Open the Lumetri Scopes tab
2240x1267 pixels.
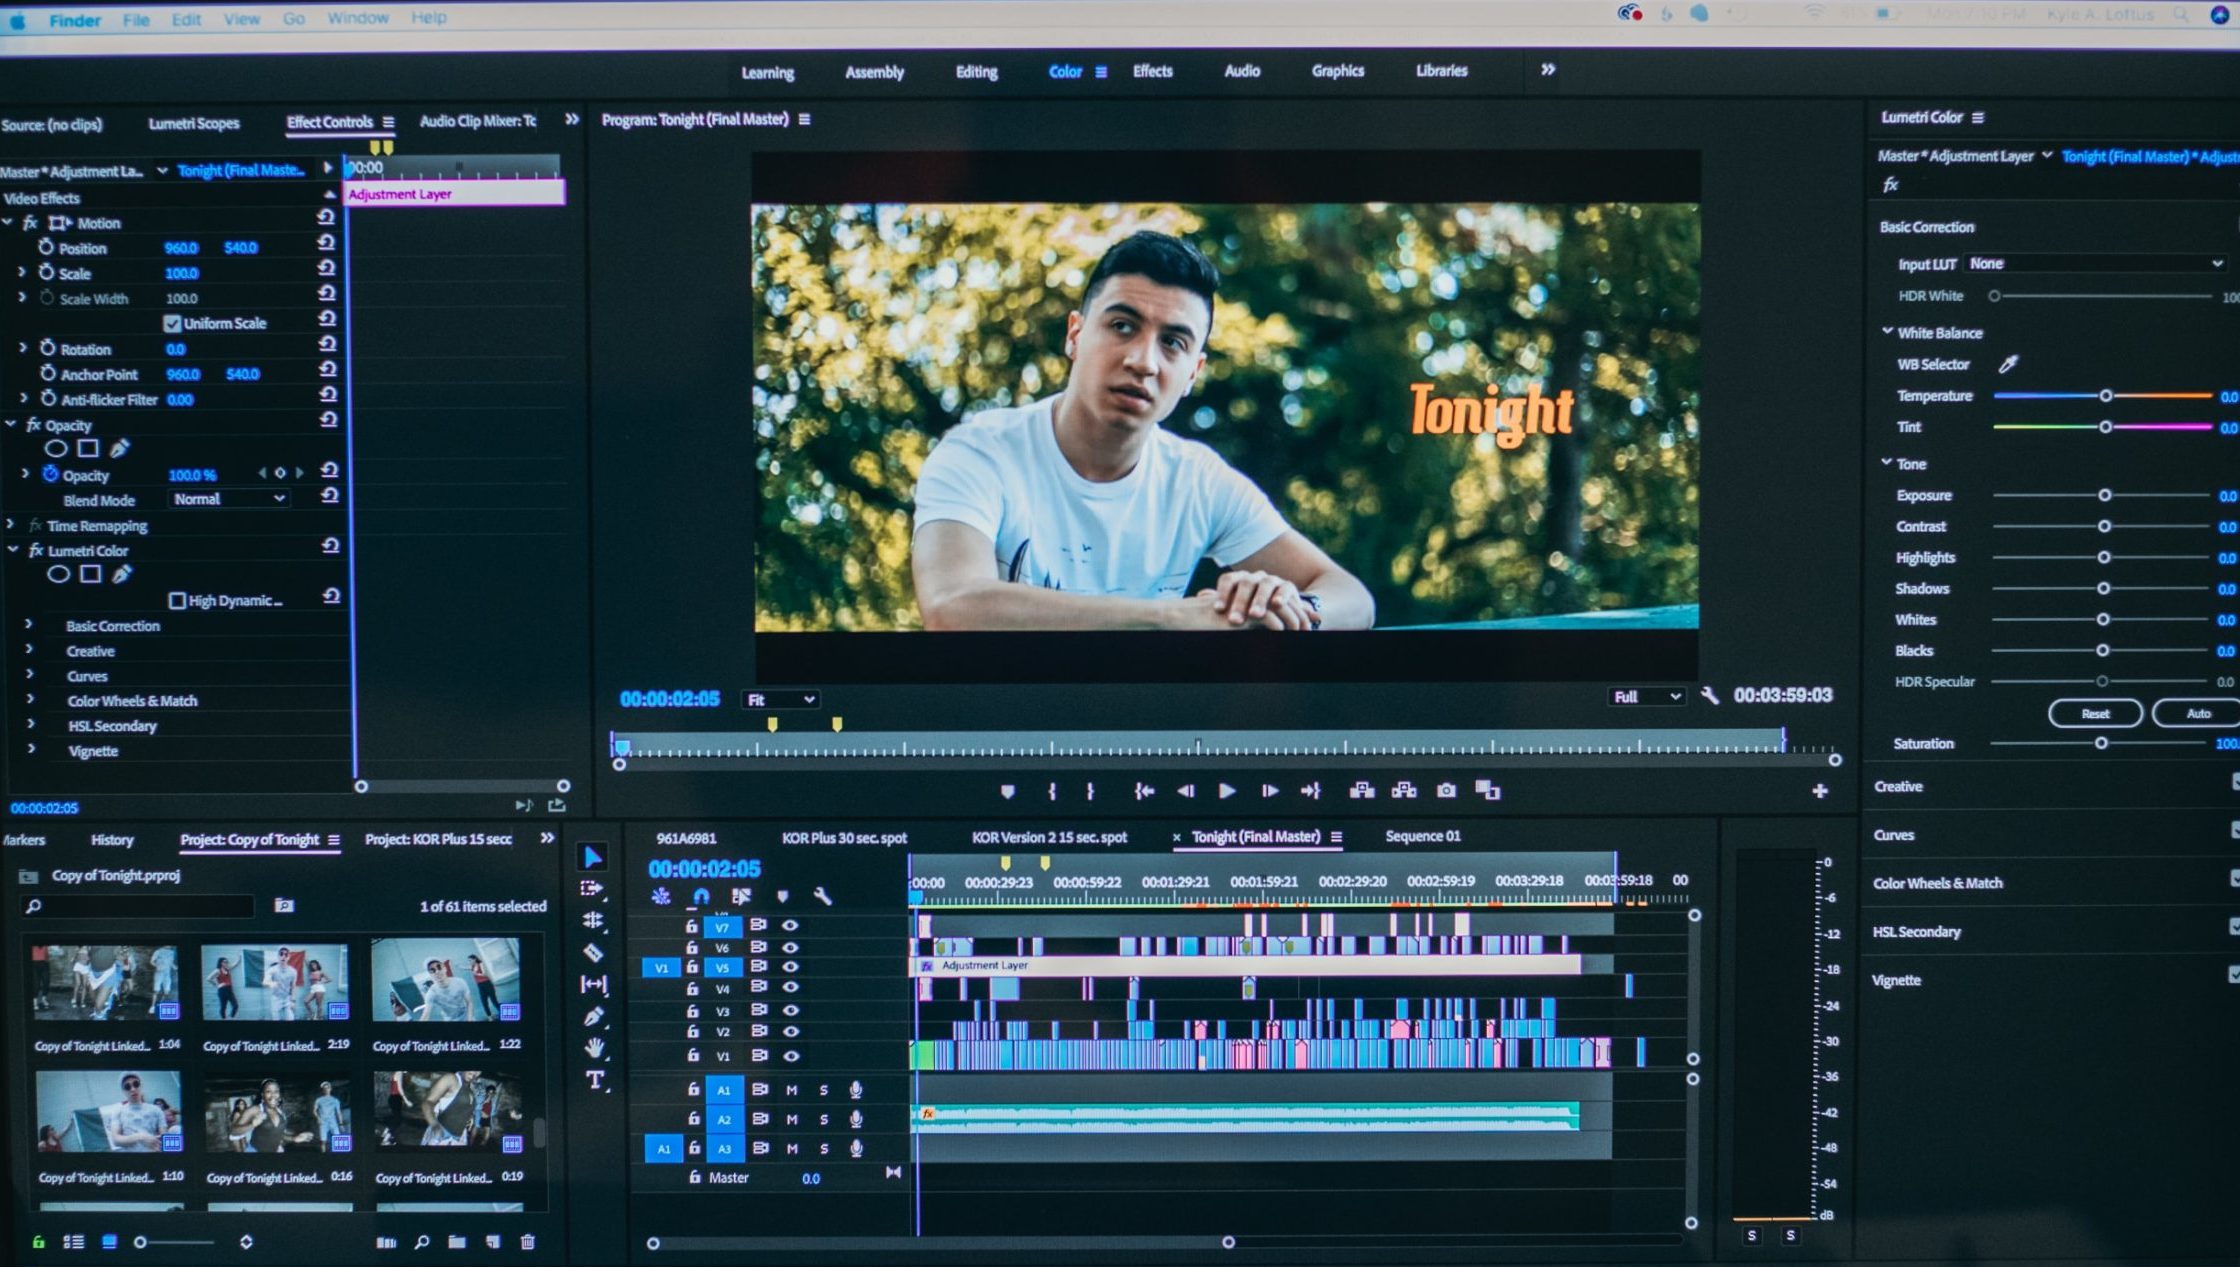point(194,124)
